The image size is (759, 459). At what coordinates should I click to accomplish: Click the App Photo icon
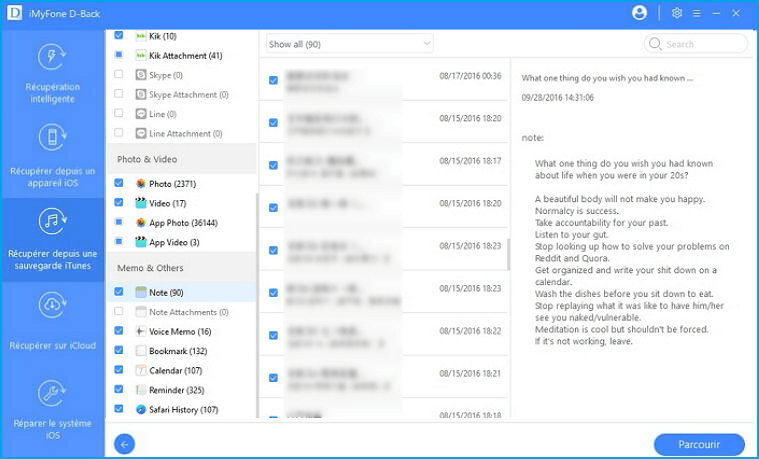141,222
